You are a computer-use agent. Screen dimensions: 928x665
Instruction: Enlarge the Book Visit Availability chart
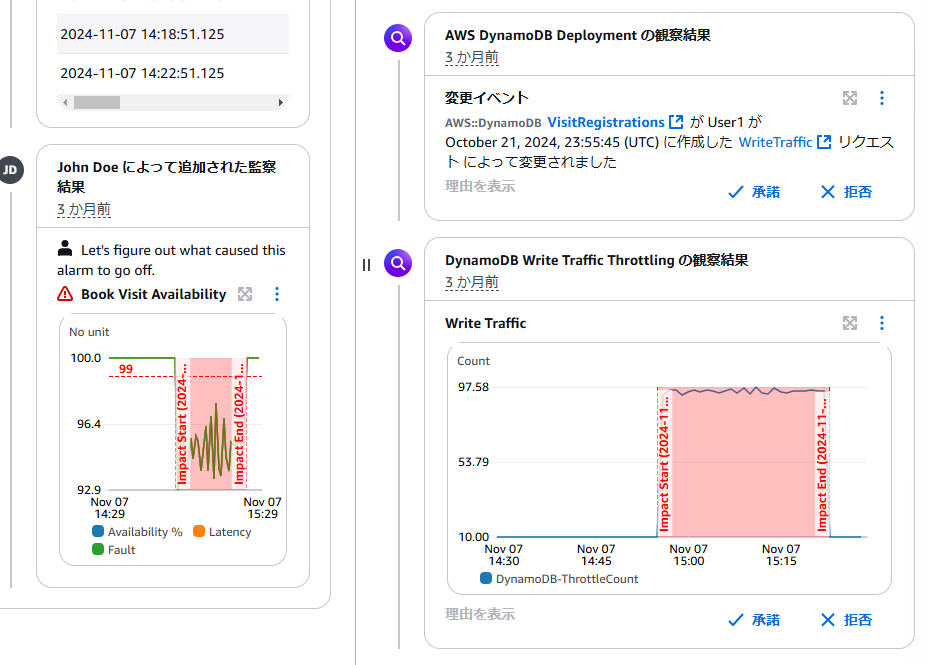[245, 294]
